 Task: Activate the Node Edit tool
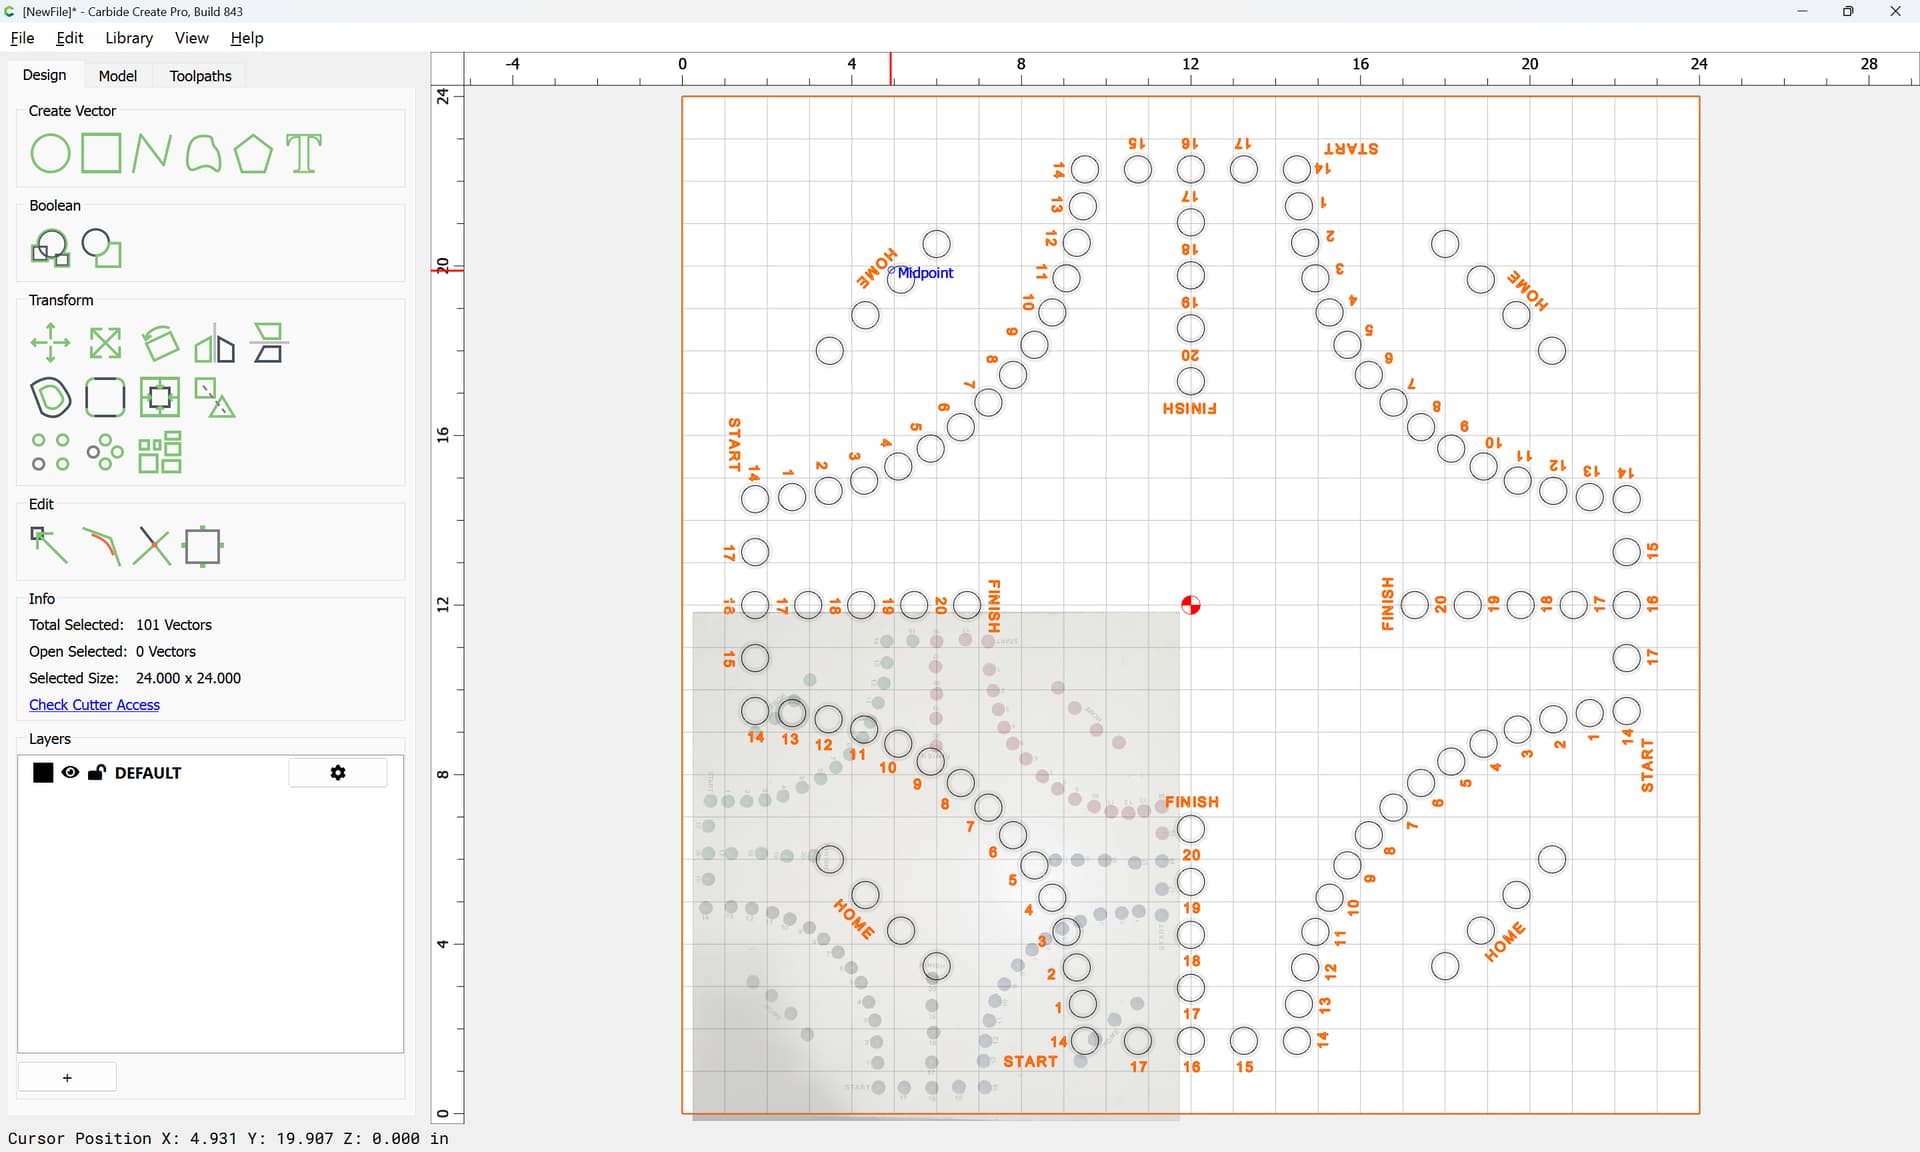tap(48, 547)
